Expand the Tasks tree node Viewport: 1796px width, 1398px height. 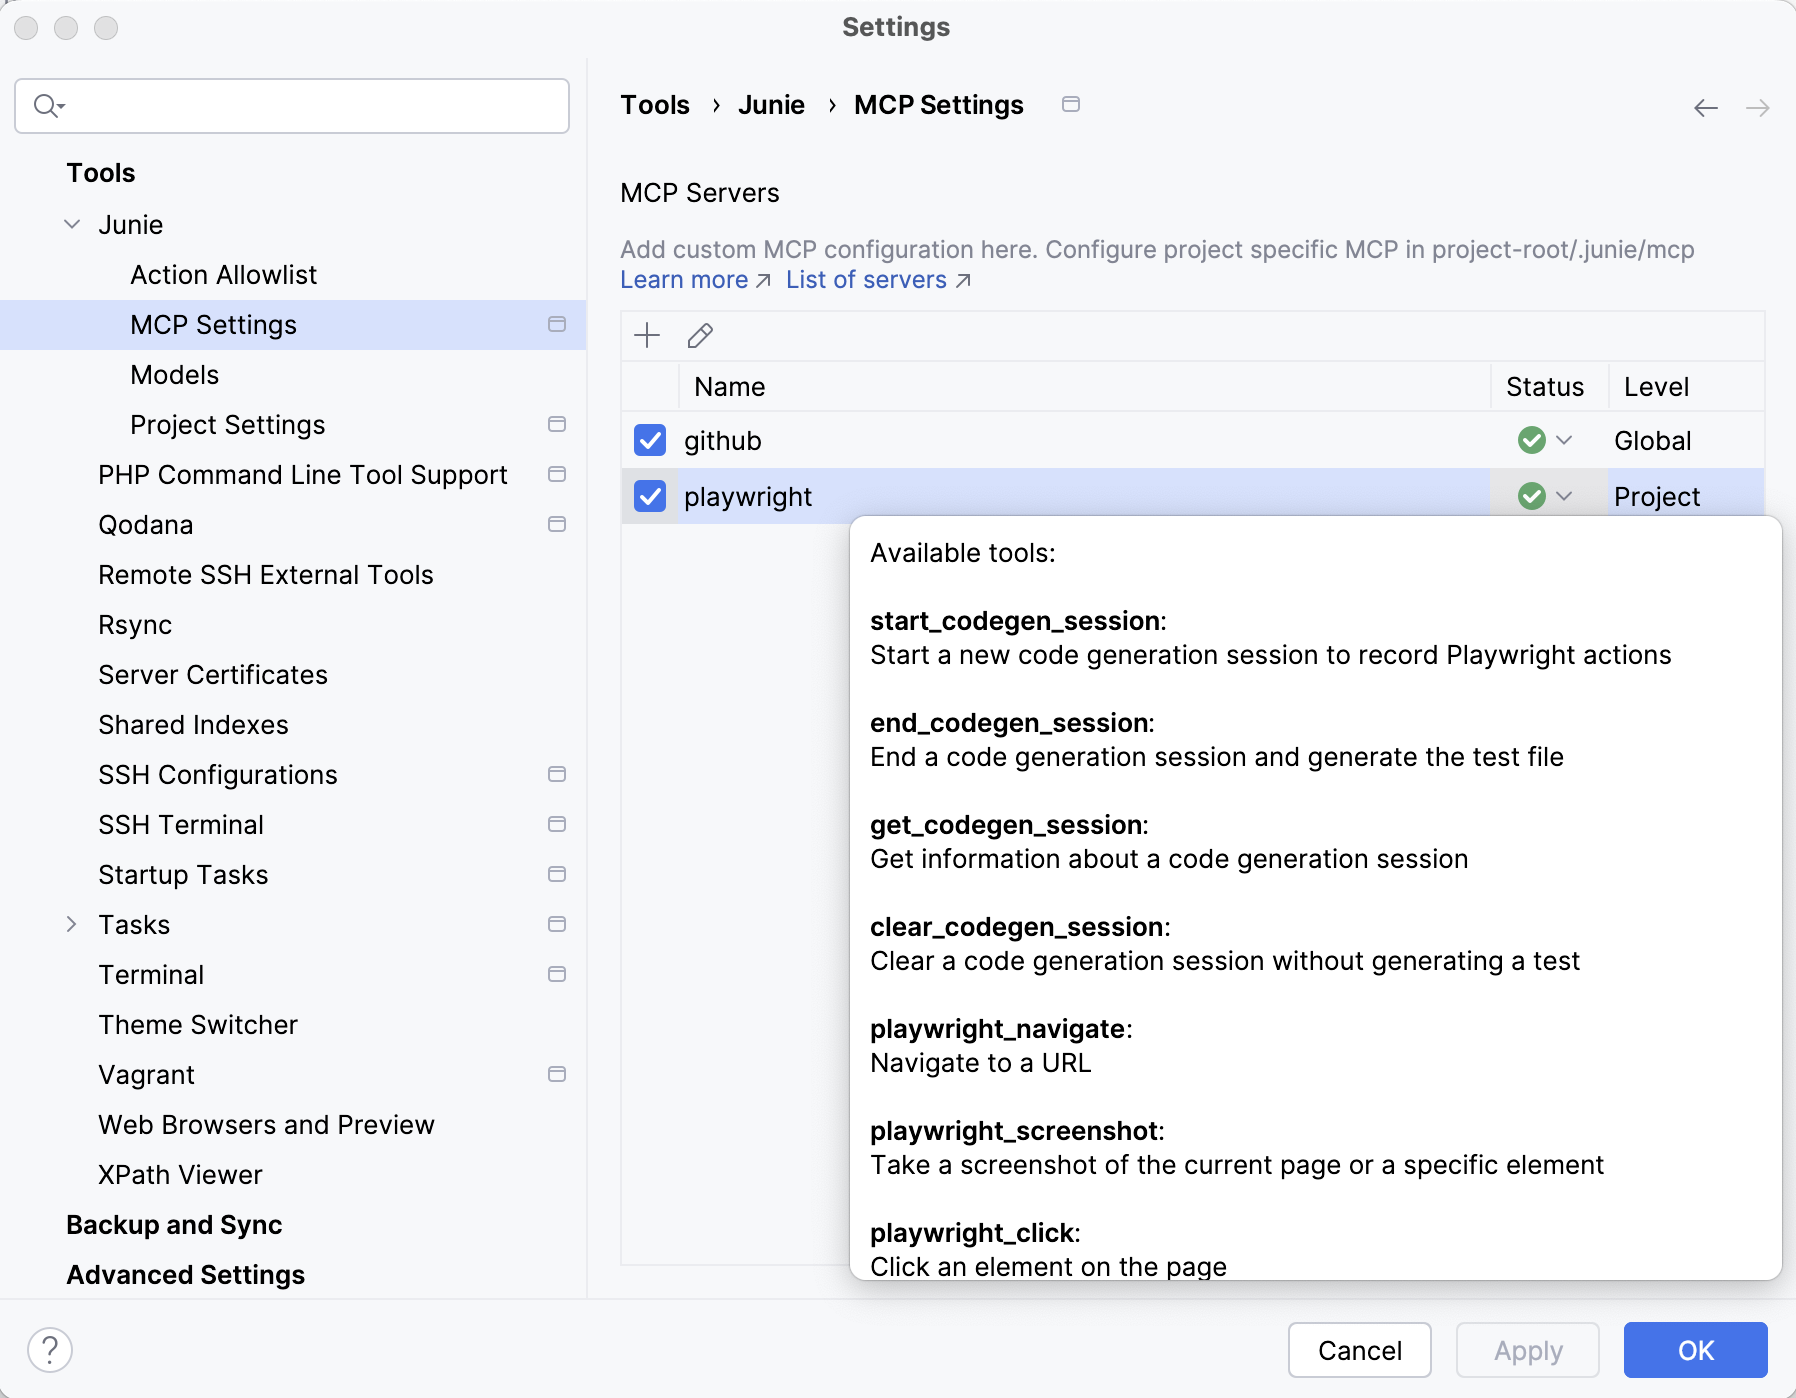pyautogui.click(x=72, y=925)
